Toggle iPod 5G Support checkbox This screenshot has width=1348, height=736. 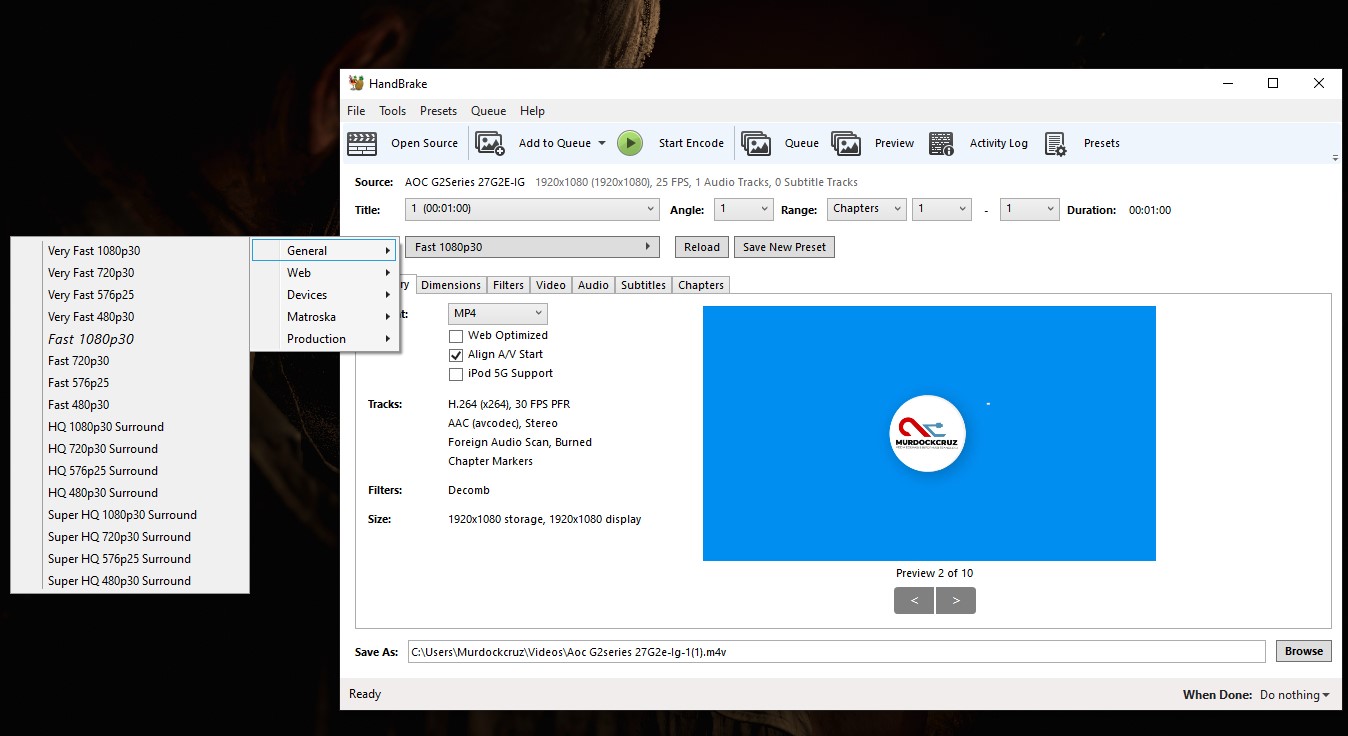(x=456, y=374)
